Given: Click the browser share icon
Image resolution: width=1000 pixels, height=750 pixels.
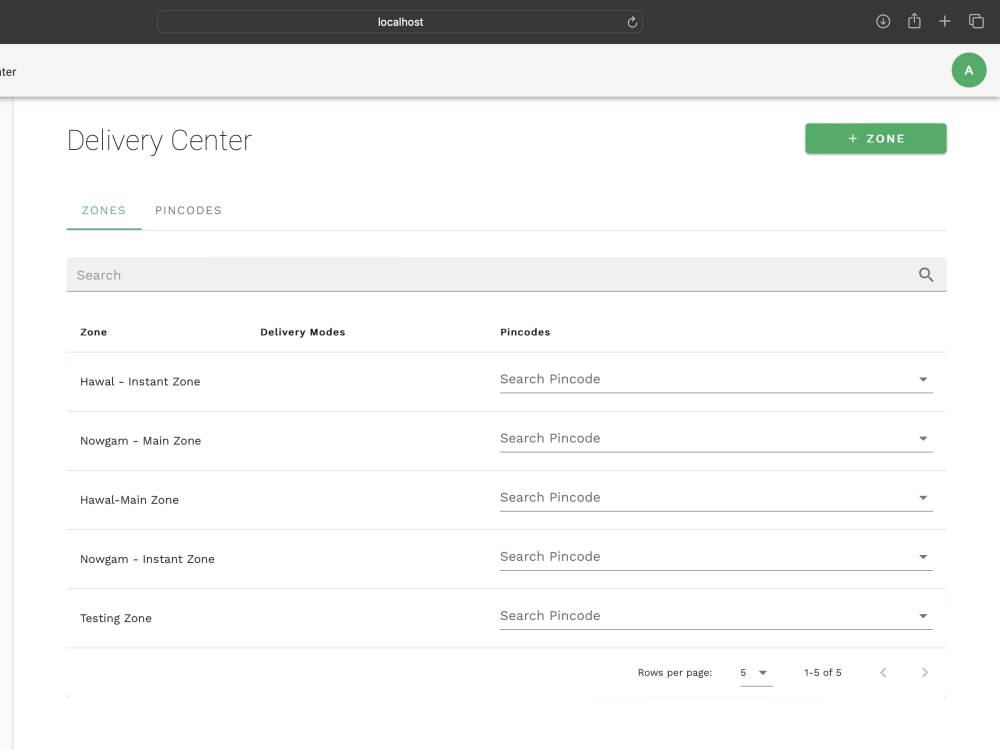Looking at the screenshot, I should [x=914, y=21].
